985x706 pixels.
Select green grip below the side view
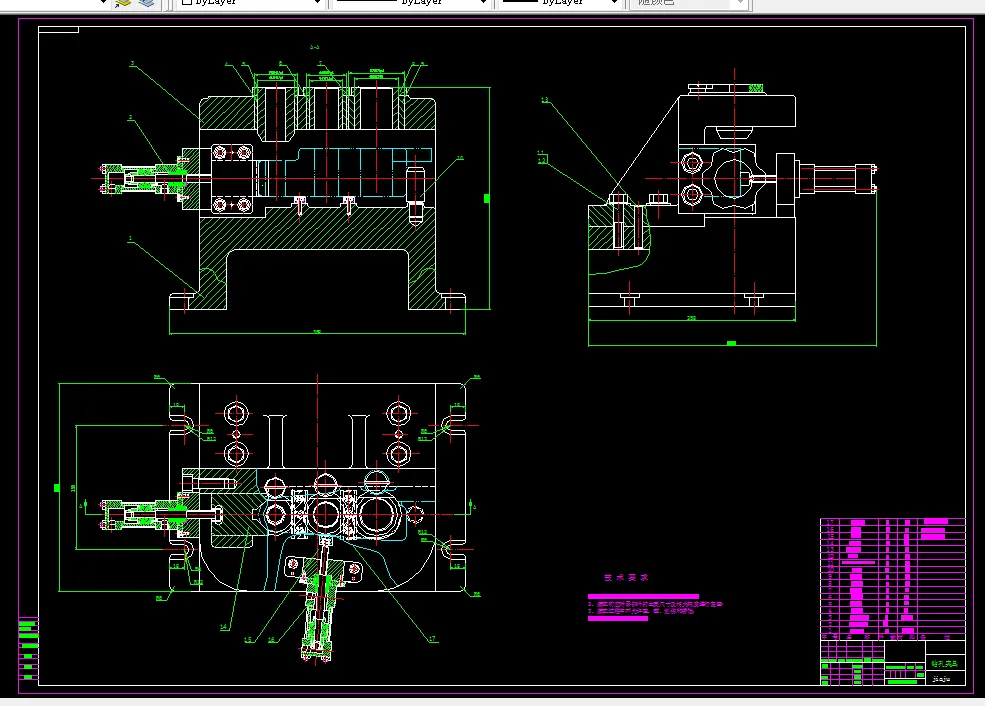coord(731,344)
